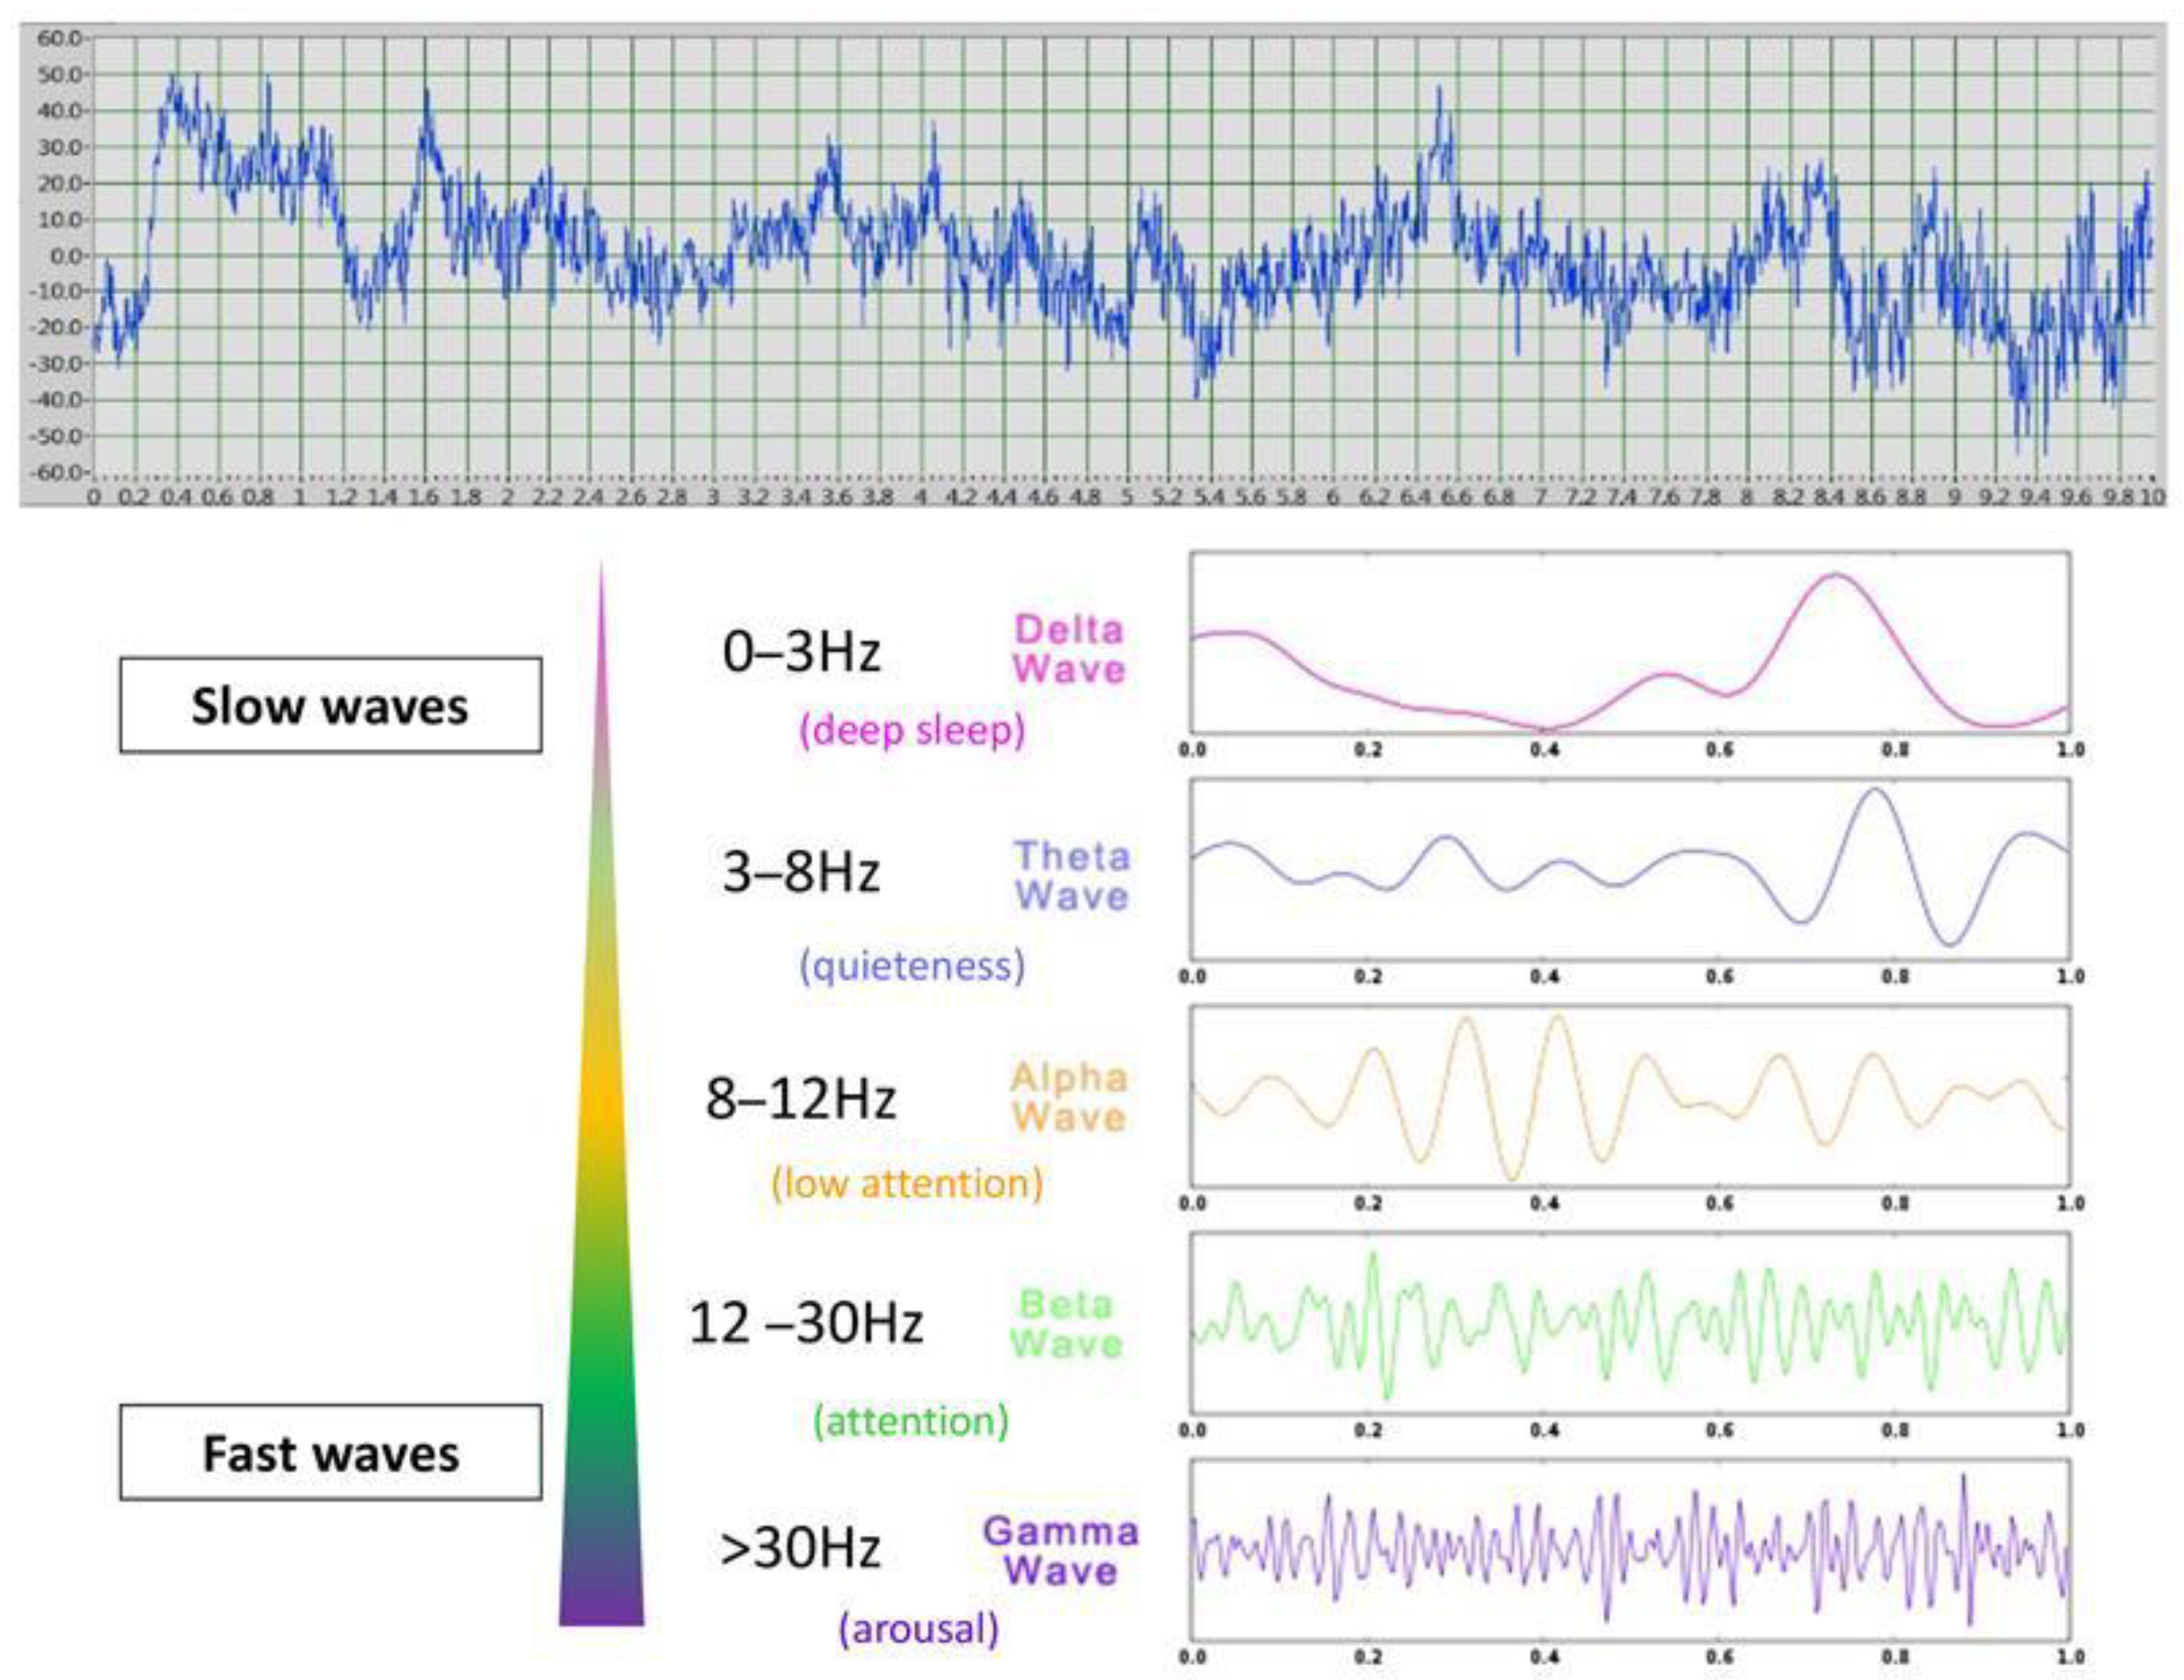The width and height of the screenshot is (2184, 1680).
Task: Click the (arousal) caption
Action: coord(918,1629)
